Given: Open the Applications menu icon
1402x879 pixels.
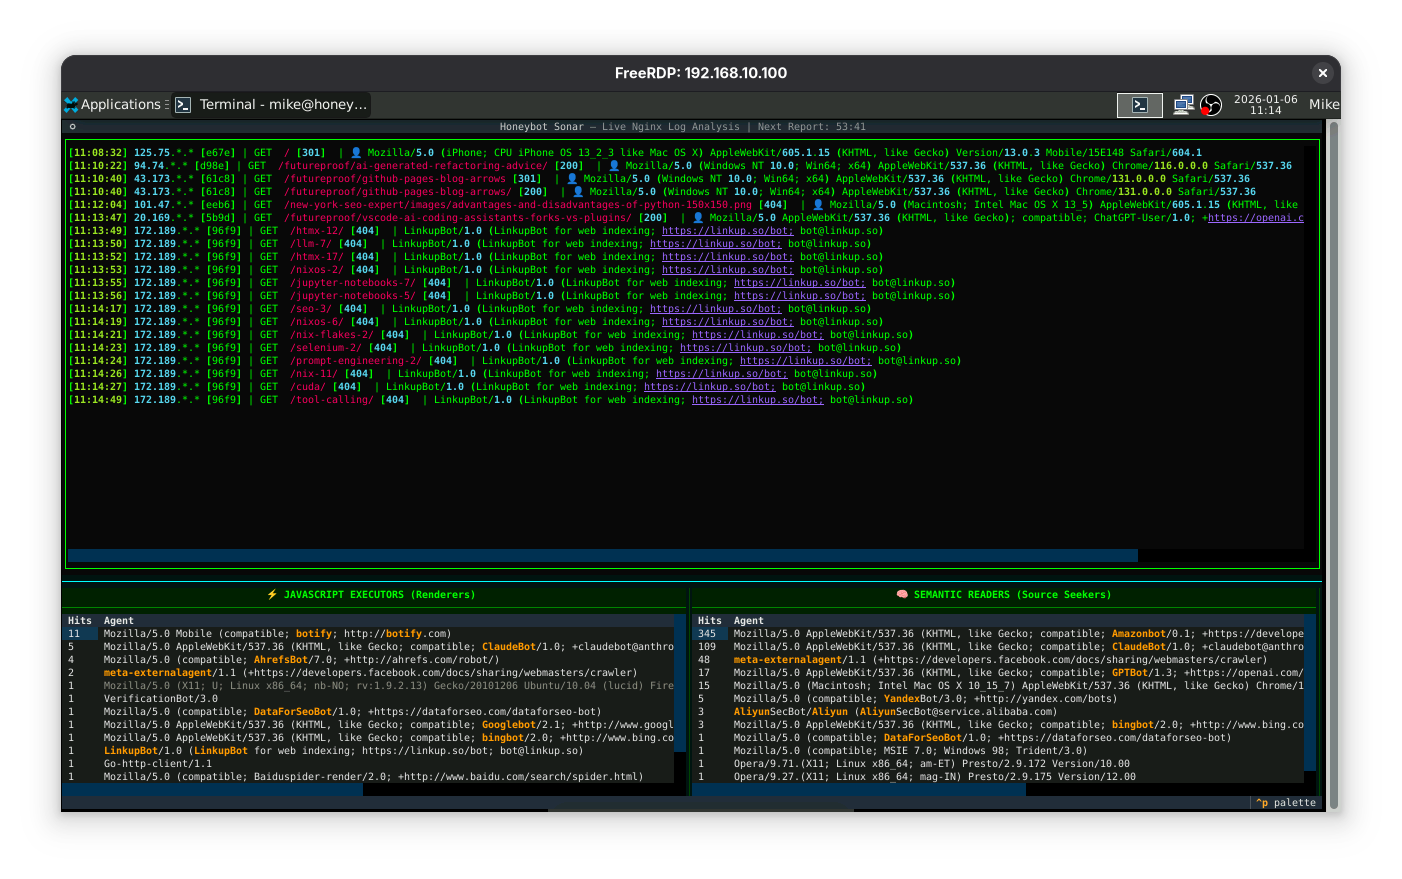Looking at the screenshot, I should 71,104.
